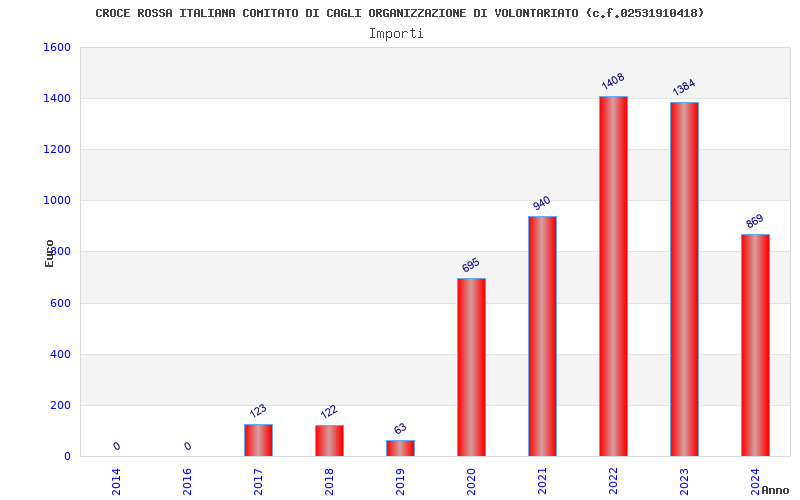
Task: Click the value label 940
Action: (x=541, y=203)
